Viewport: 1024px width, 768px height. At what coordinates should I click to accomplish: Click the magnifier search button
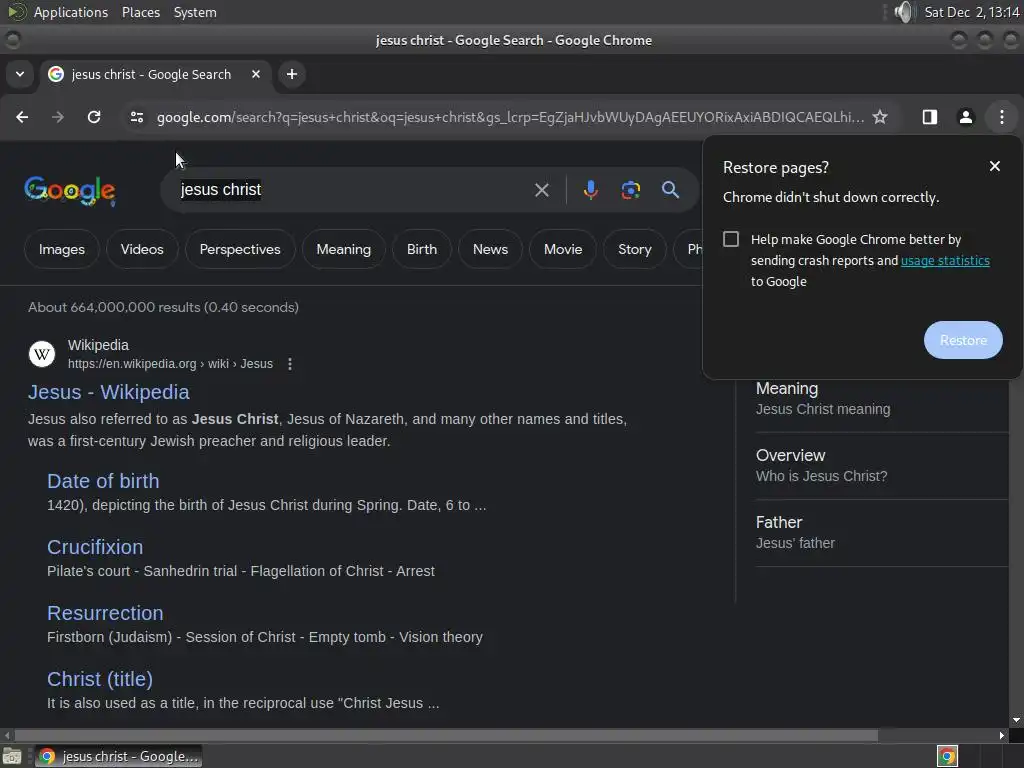point(670,190)
